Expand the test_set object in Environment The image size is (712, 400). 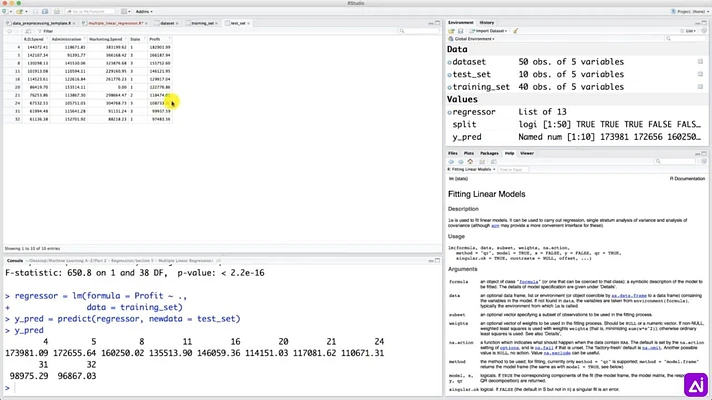pyautogui.click(x=450, y=75)
